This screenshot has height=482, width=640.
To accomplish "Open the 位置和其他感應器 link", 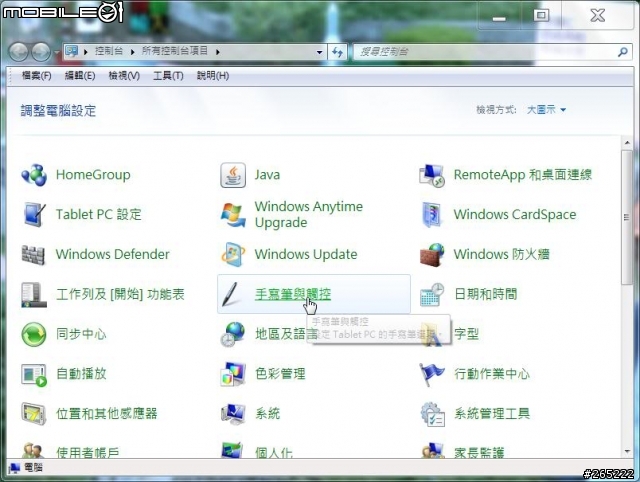I will (107, 414).
